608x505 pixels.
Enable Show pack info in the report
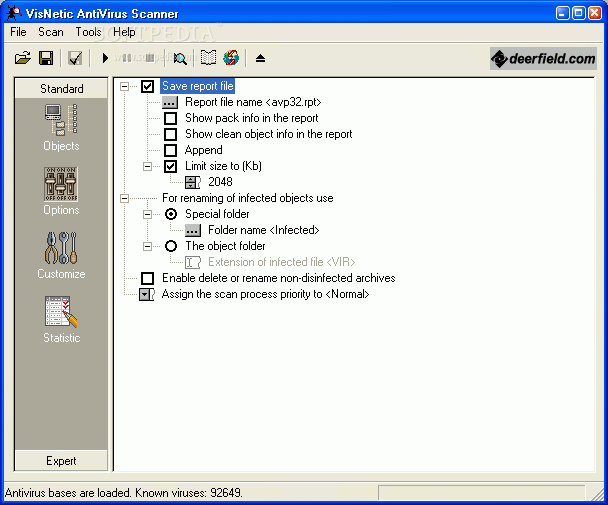(170, 118)
